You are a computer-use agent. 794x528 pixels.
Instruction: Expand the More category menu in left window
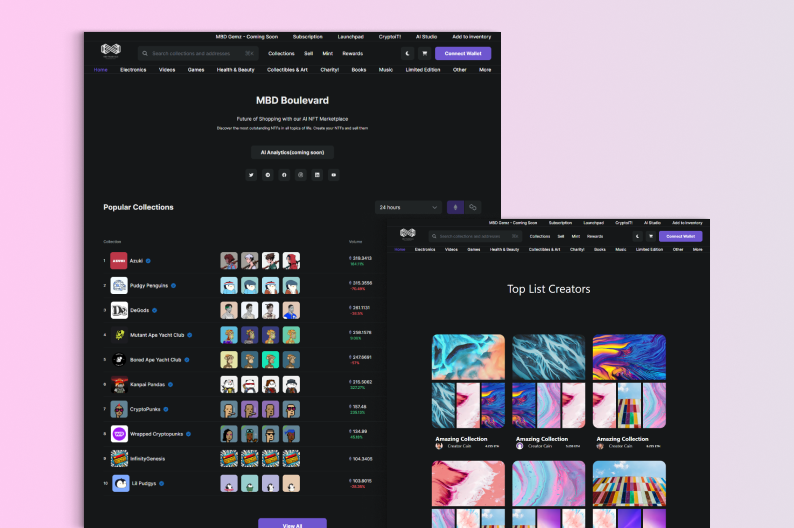484,70
